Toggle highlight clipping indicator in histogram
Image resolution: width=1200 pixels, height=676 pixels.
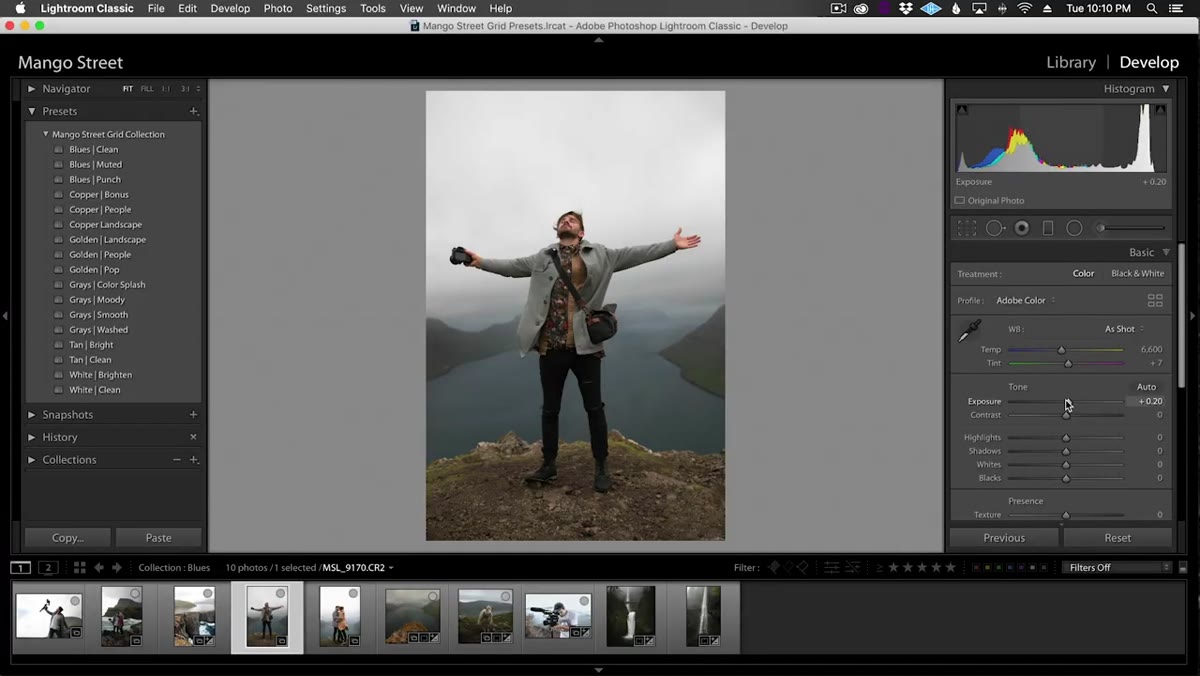click(1160, 110)
